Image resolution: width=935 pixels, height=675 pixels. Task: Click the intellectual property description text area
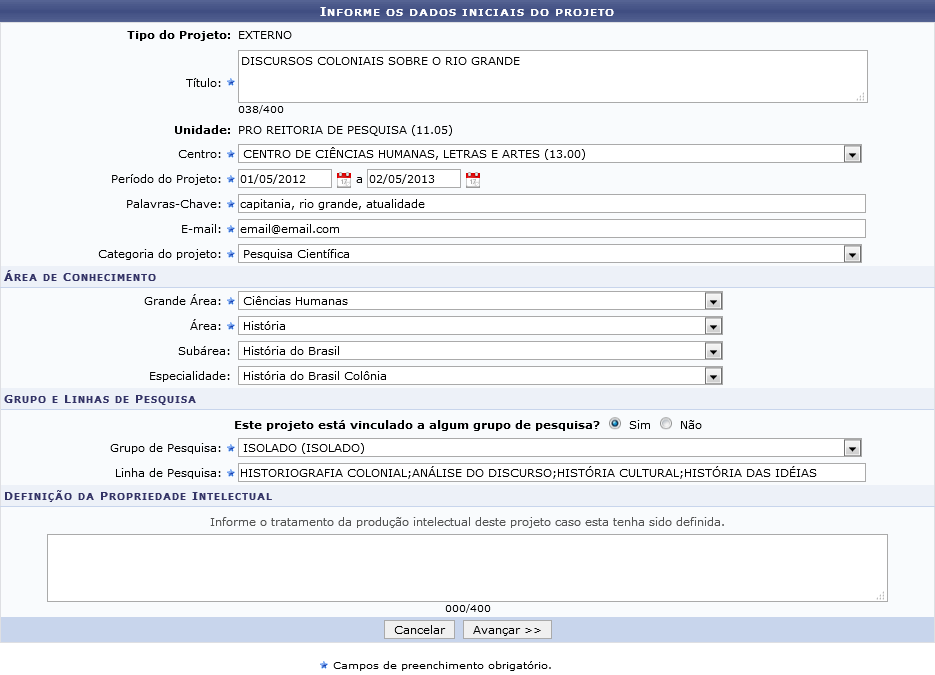click(467, 565)
